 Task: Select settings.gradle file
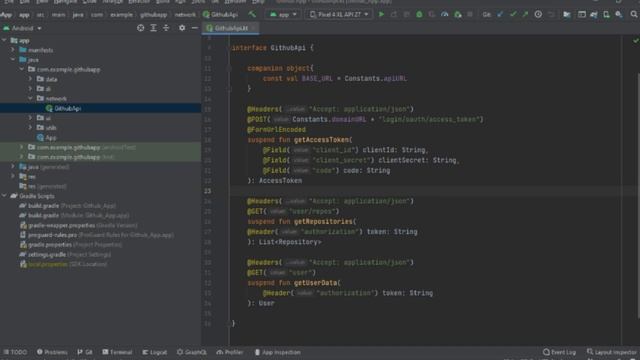click(x=65, y=254)
